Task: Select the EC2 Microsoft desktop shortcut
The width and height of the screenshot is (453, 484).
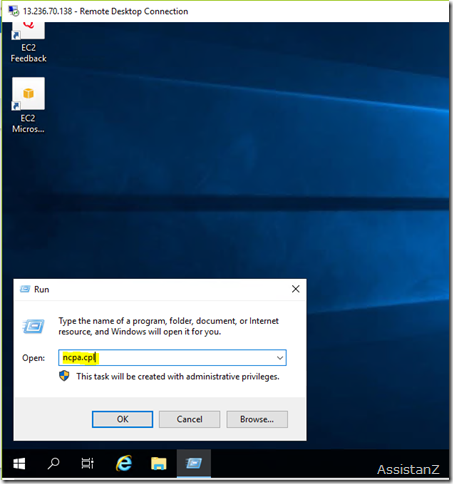Action: coord(28,105)
